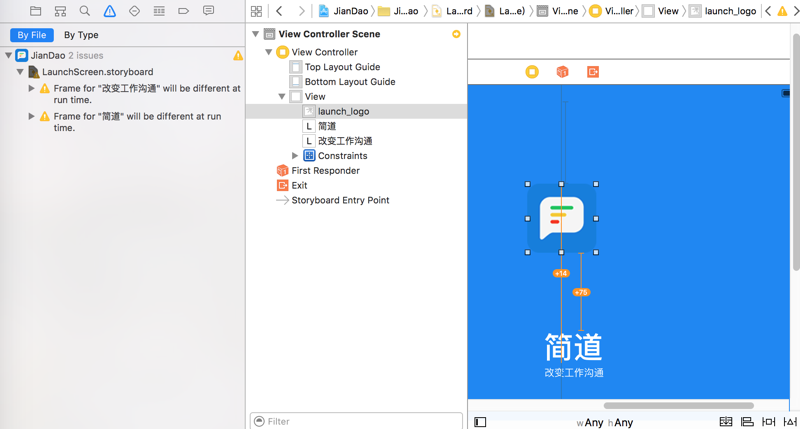Click JianDao project in jump bar
800x429 pixels.
[343, 11]
